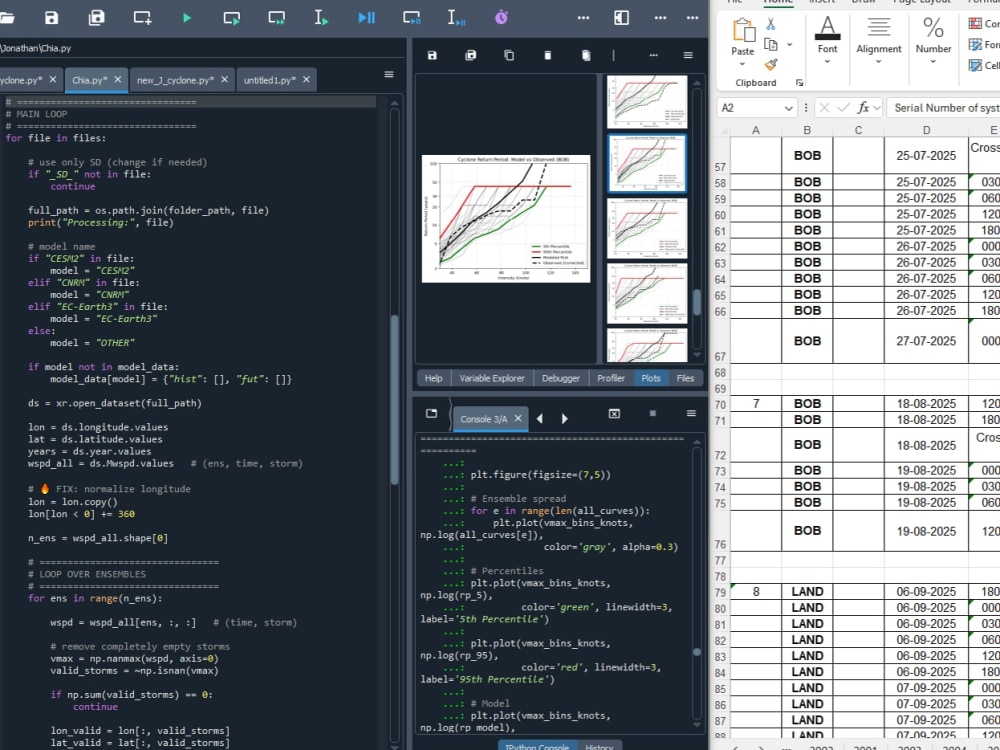Select third plot thumbnail in Plots pane

[647, 228]
